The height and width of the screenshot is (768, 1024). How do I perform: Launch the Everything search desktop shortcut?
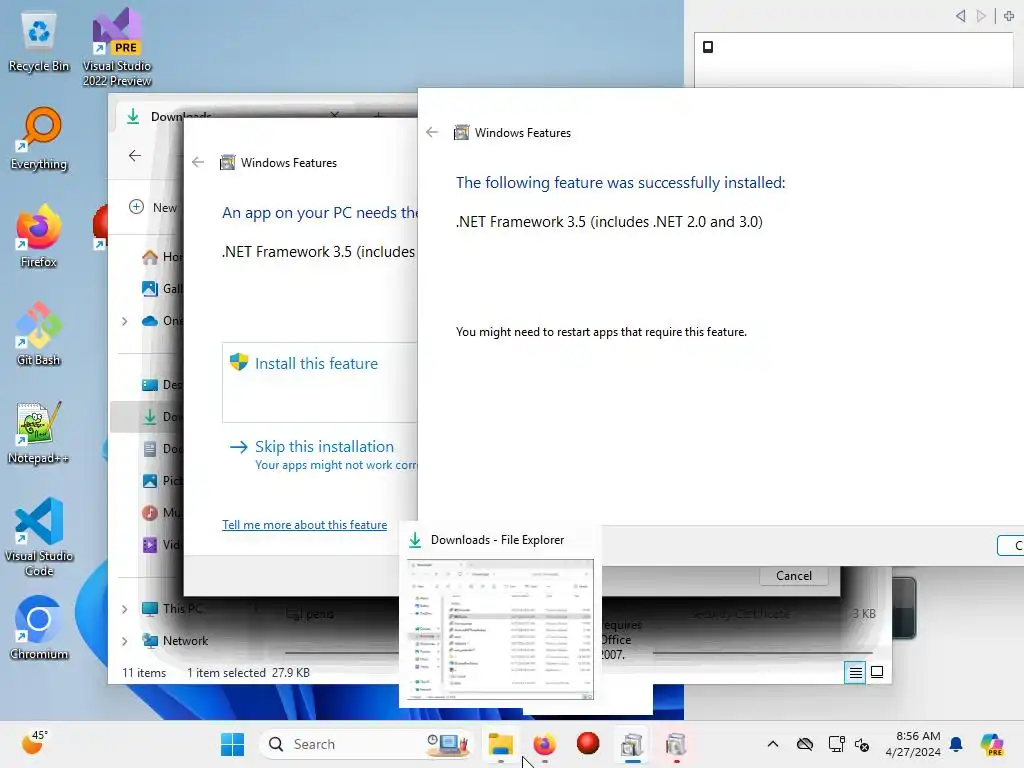(39, 138)
